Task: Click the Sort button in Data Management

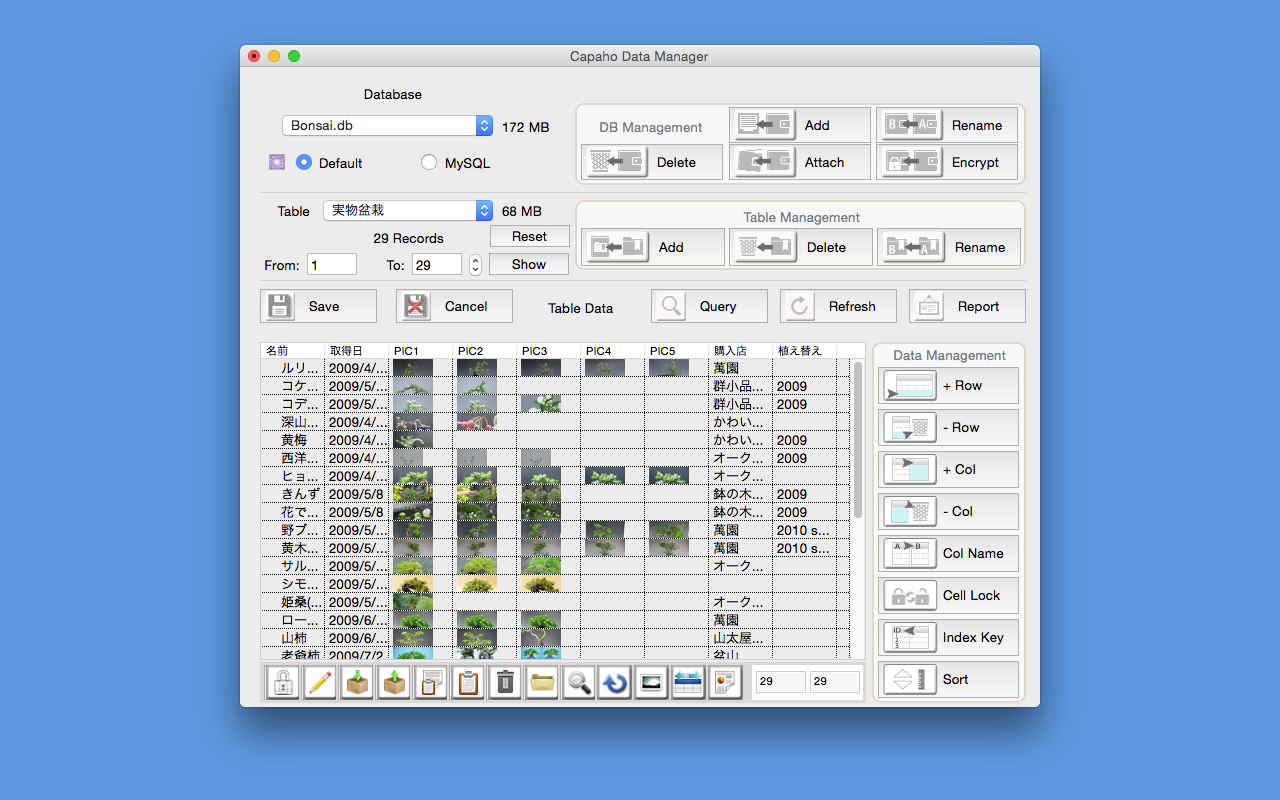Action: [948, 679]
